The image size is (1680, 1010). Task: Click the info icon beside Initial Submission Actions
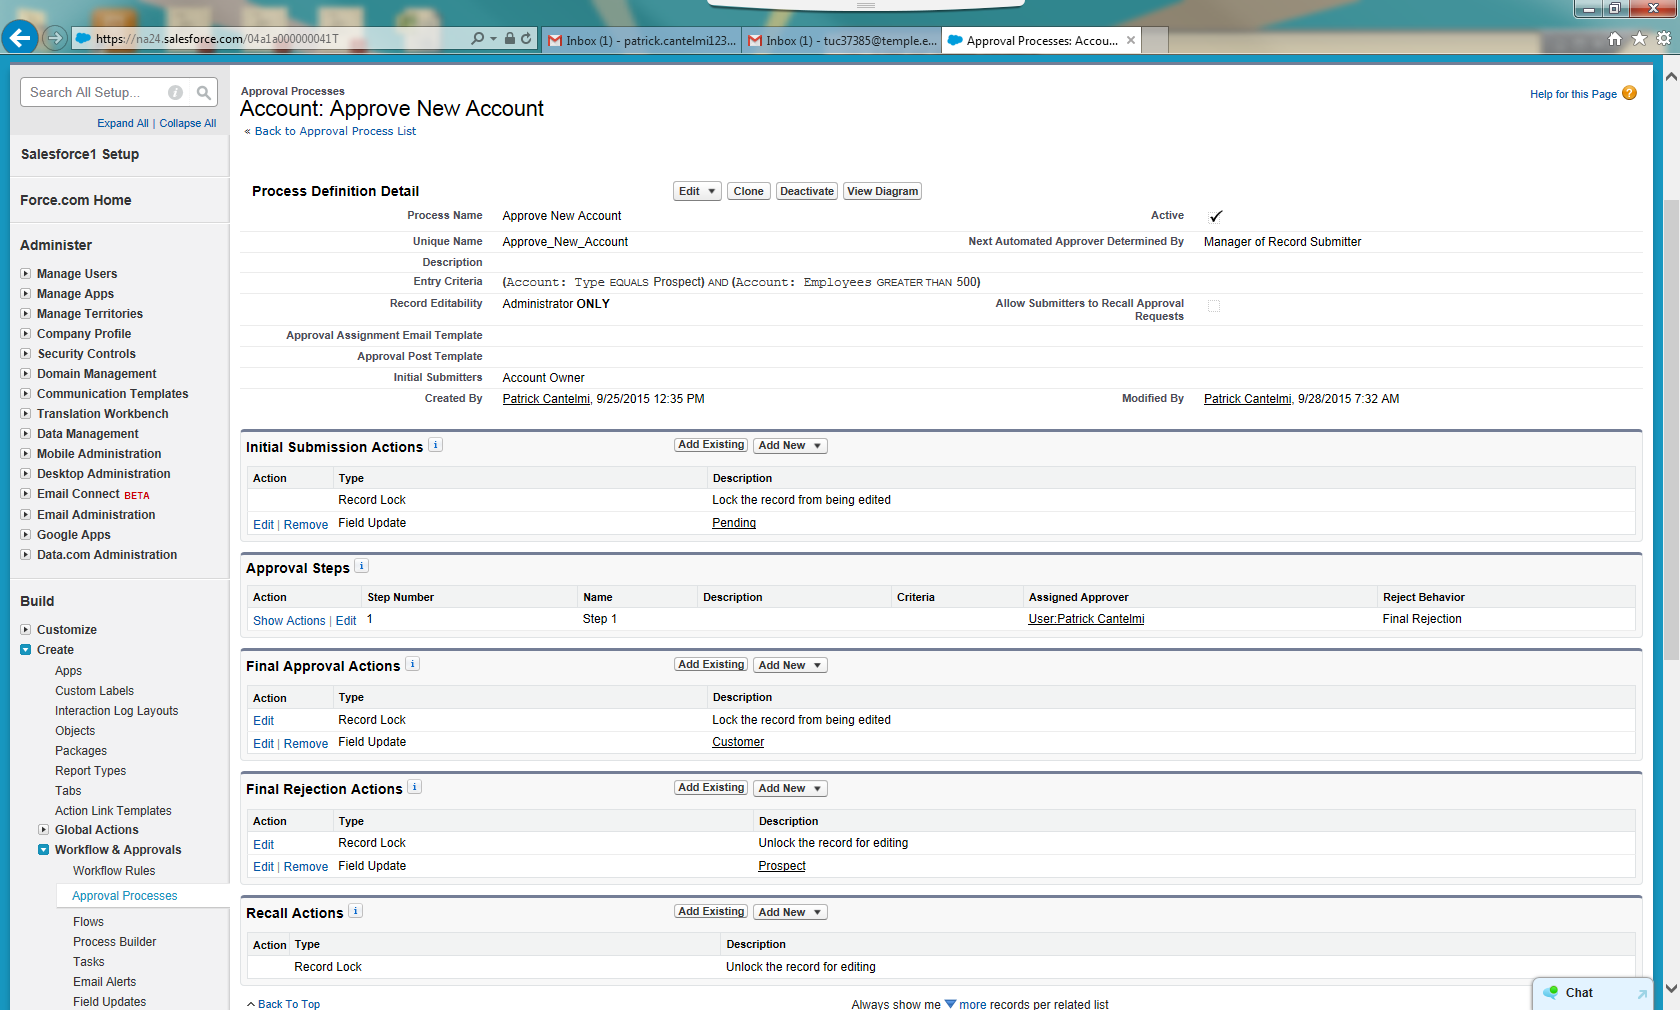pos(435,445)
